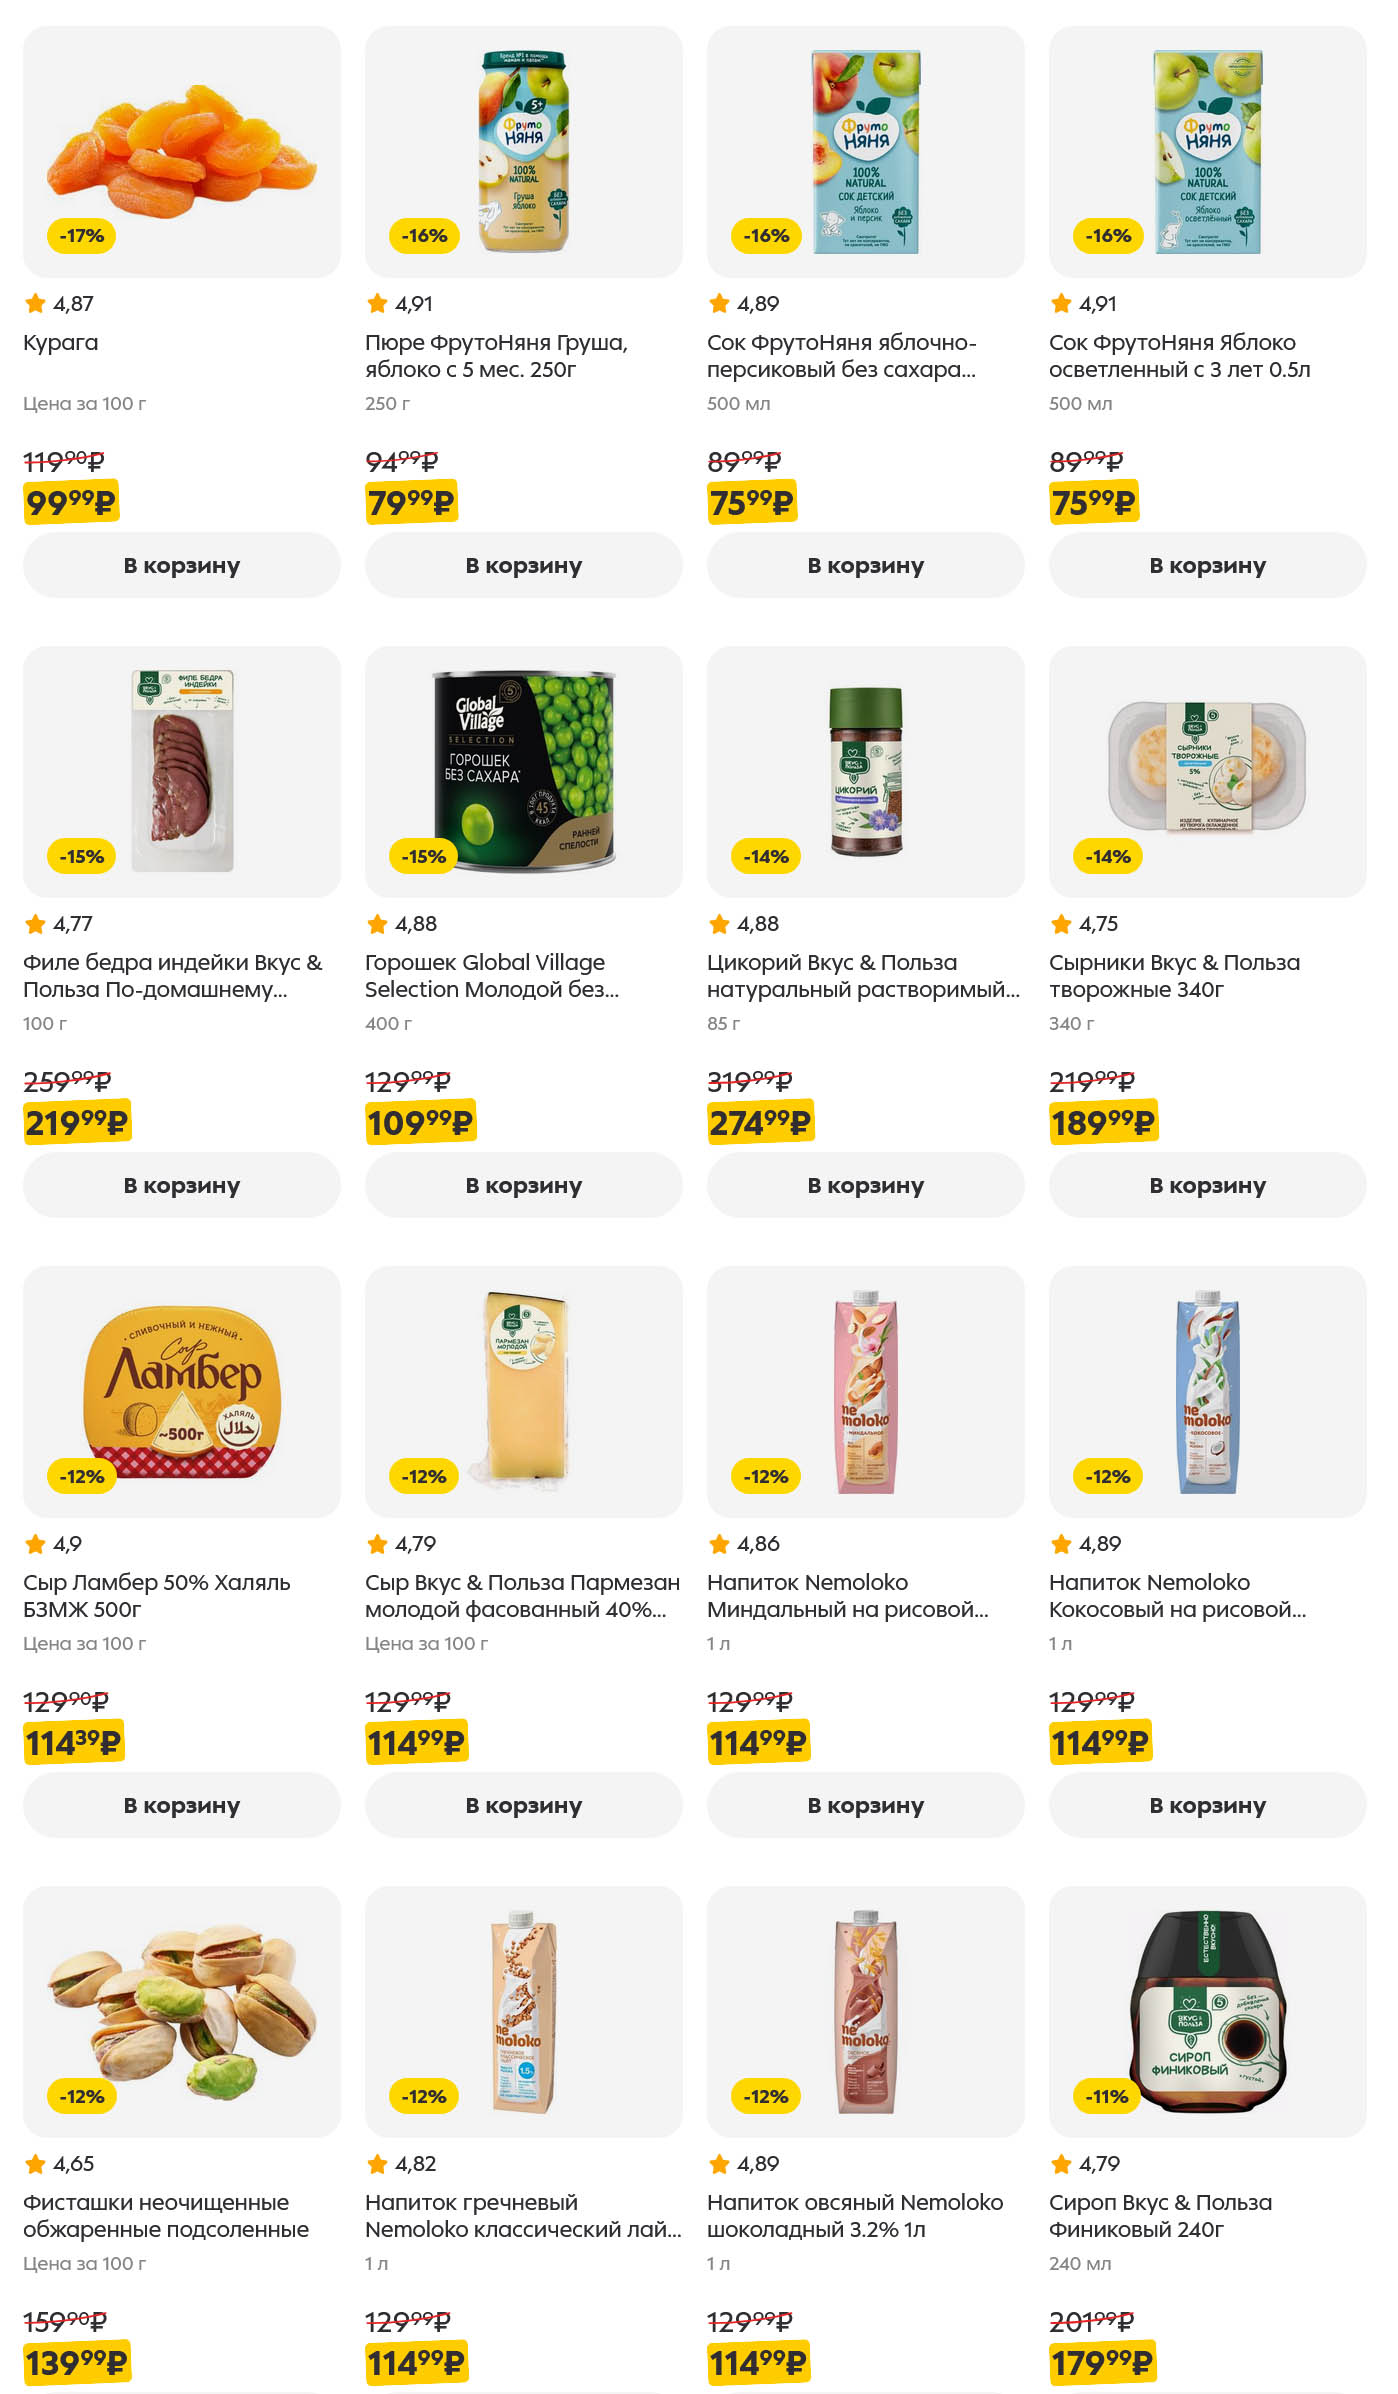Click the -15% badge on the Global Village peas

(423, 856)
